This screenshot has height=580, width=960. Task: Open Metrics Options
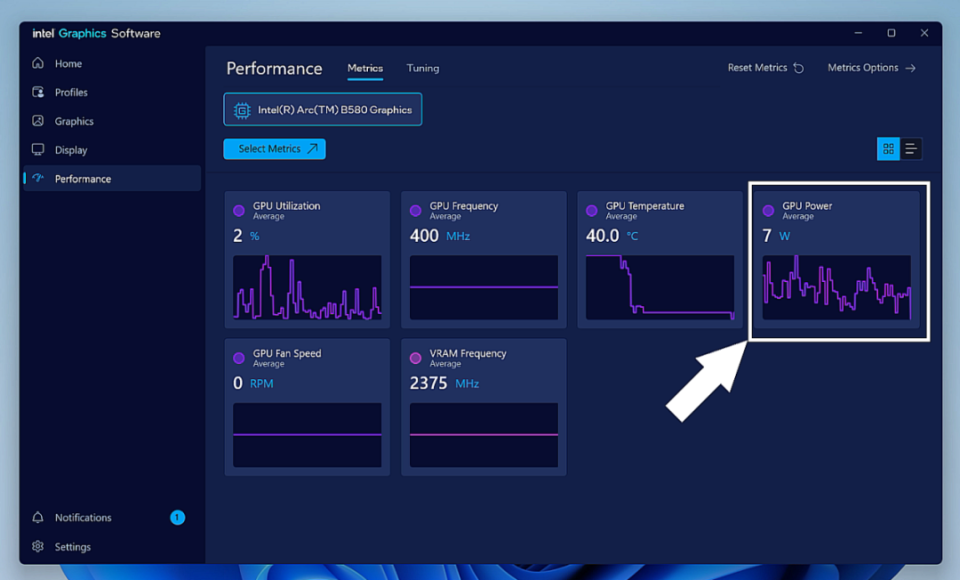(x=871, y=67)
